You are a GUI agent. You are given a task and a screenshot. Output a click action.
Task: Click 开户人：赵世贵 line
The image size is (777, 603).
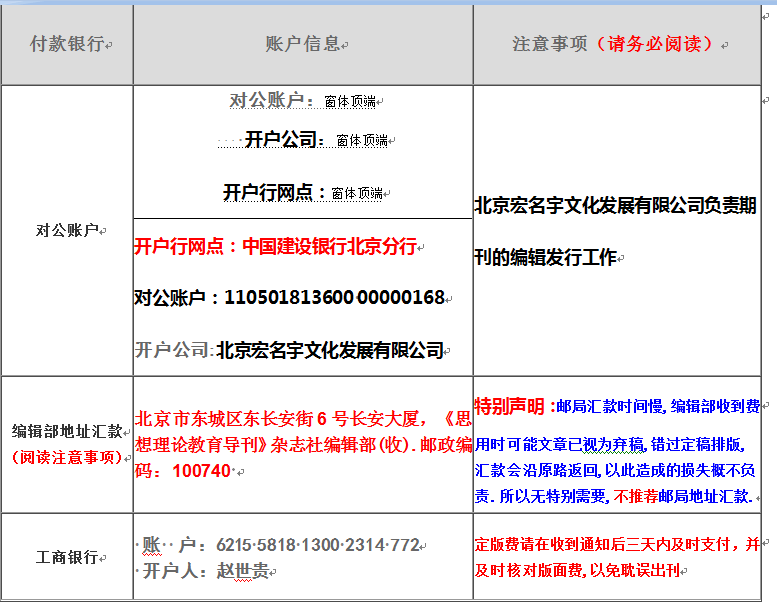click(x=206, y=571)
